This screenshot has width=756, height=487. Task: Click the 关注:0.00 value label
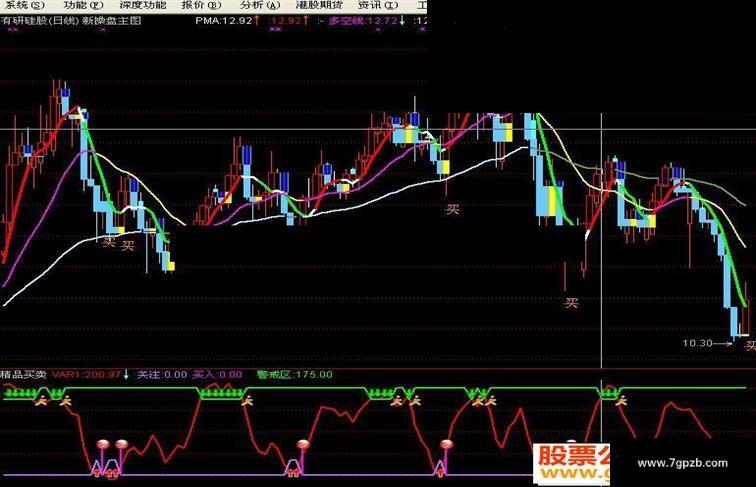coord(162,374)
